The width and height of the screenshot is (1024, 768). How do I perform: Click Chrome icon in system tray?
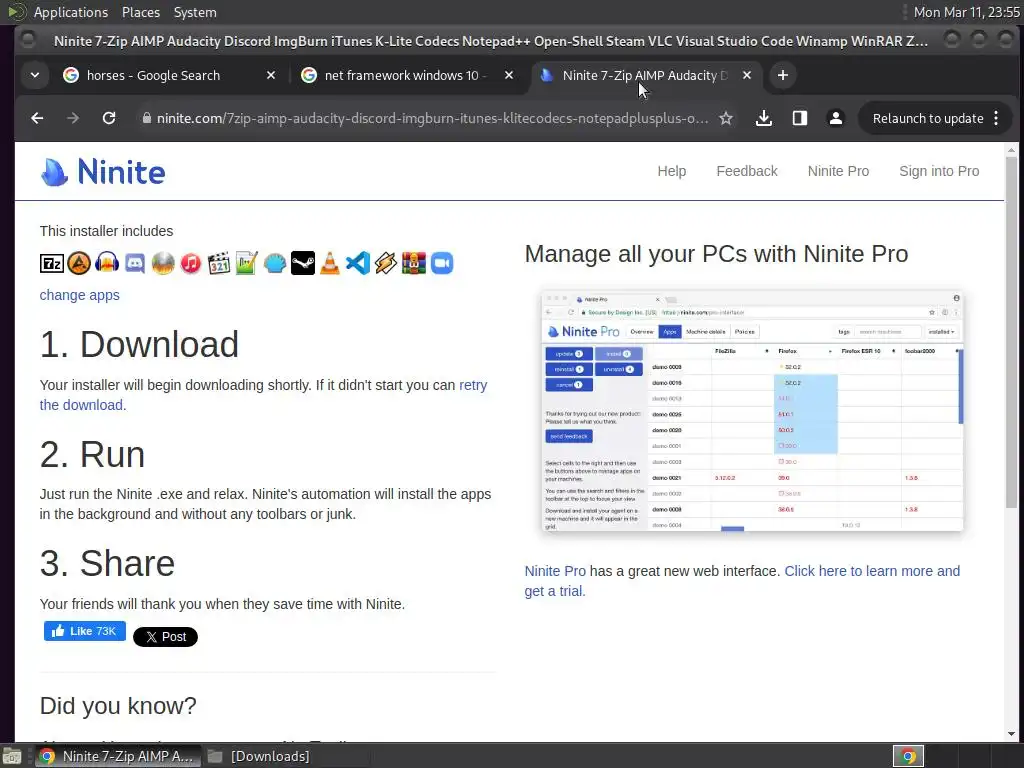(908, 756)
